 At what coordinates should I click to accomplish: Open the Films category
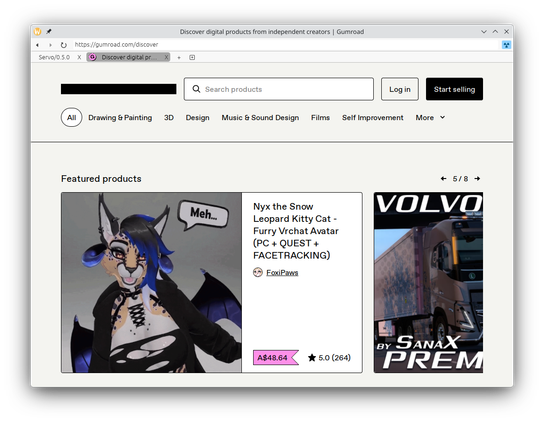(320, 118)
